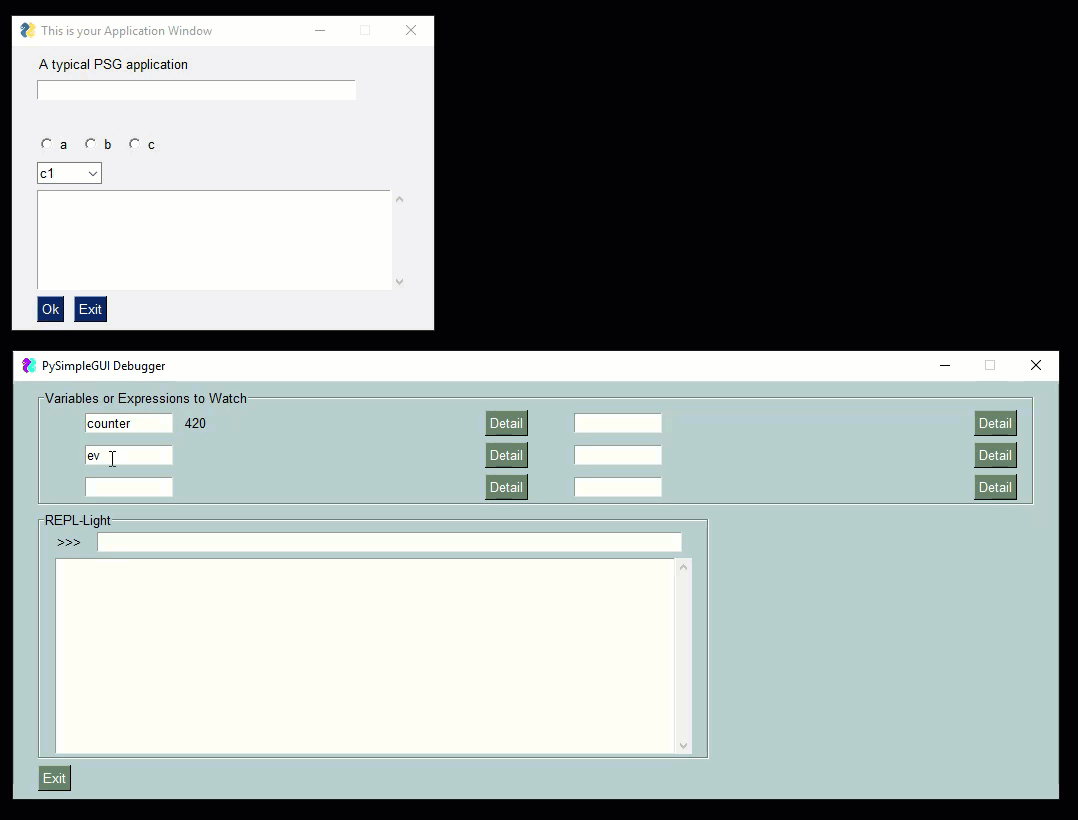Viewport: 1078px width, 820px height.
Task: Select radio button b
Action: click(x=89, y=143)
